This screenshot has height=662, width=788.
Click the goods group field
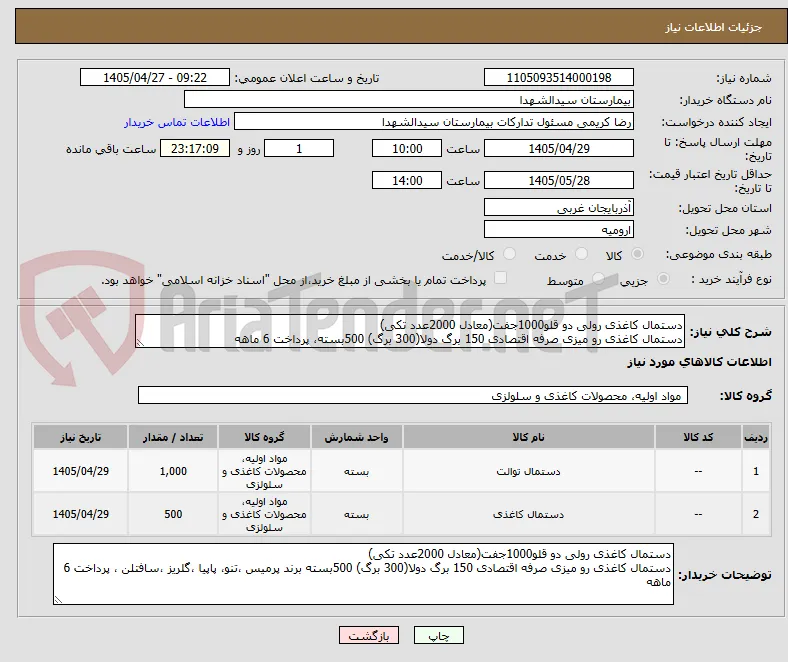point(413,395)
